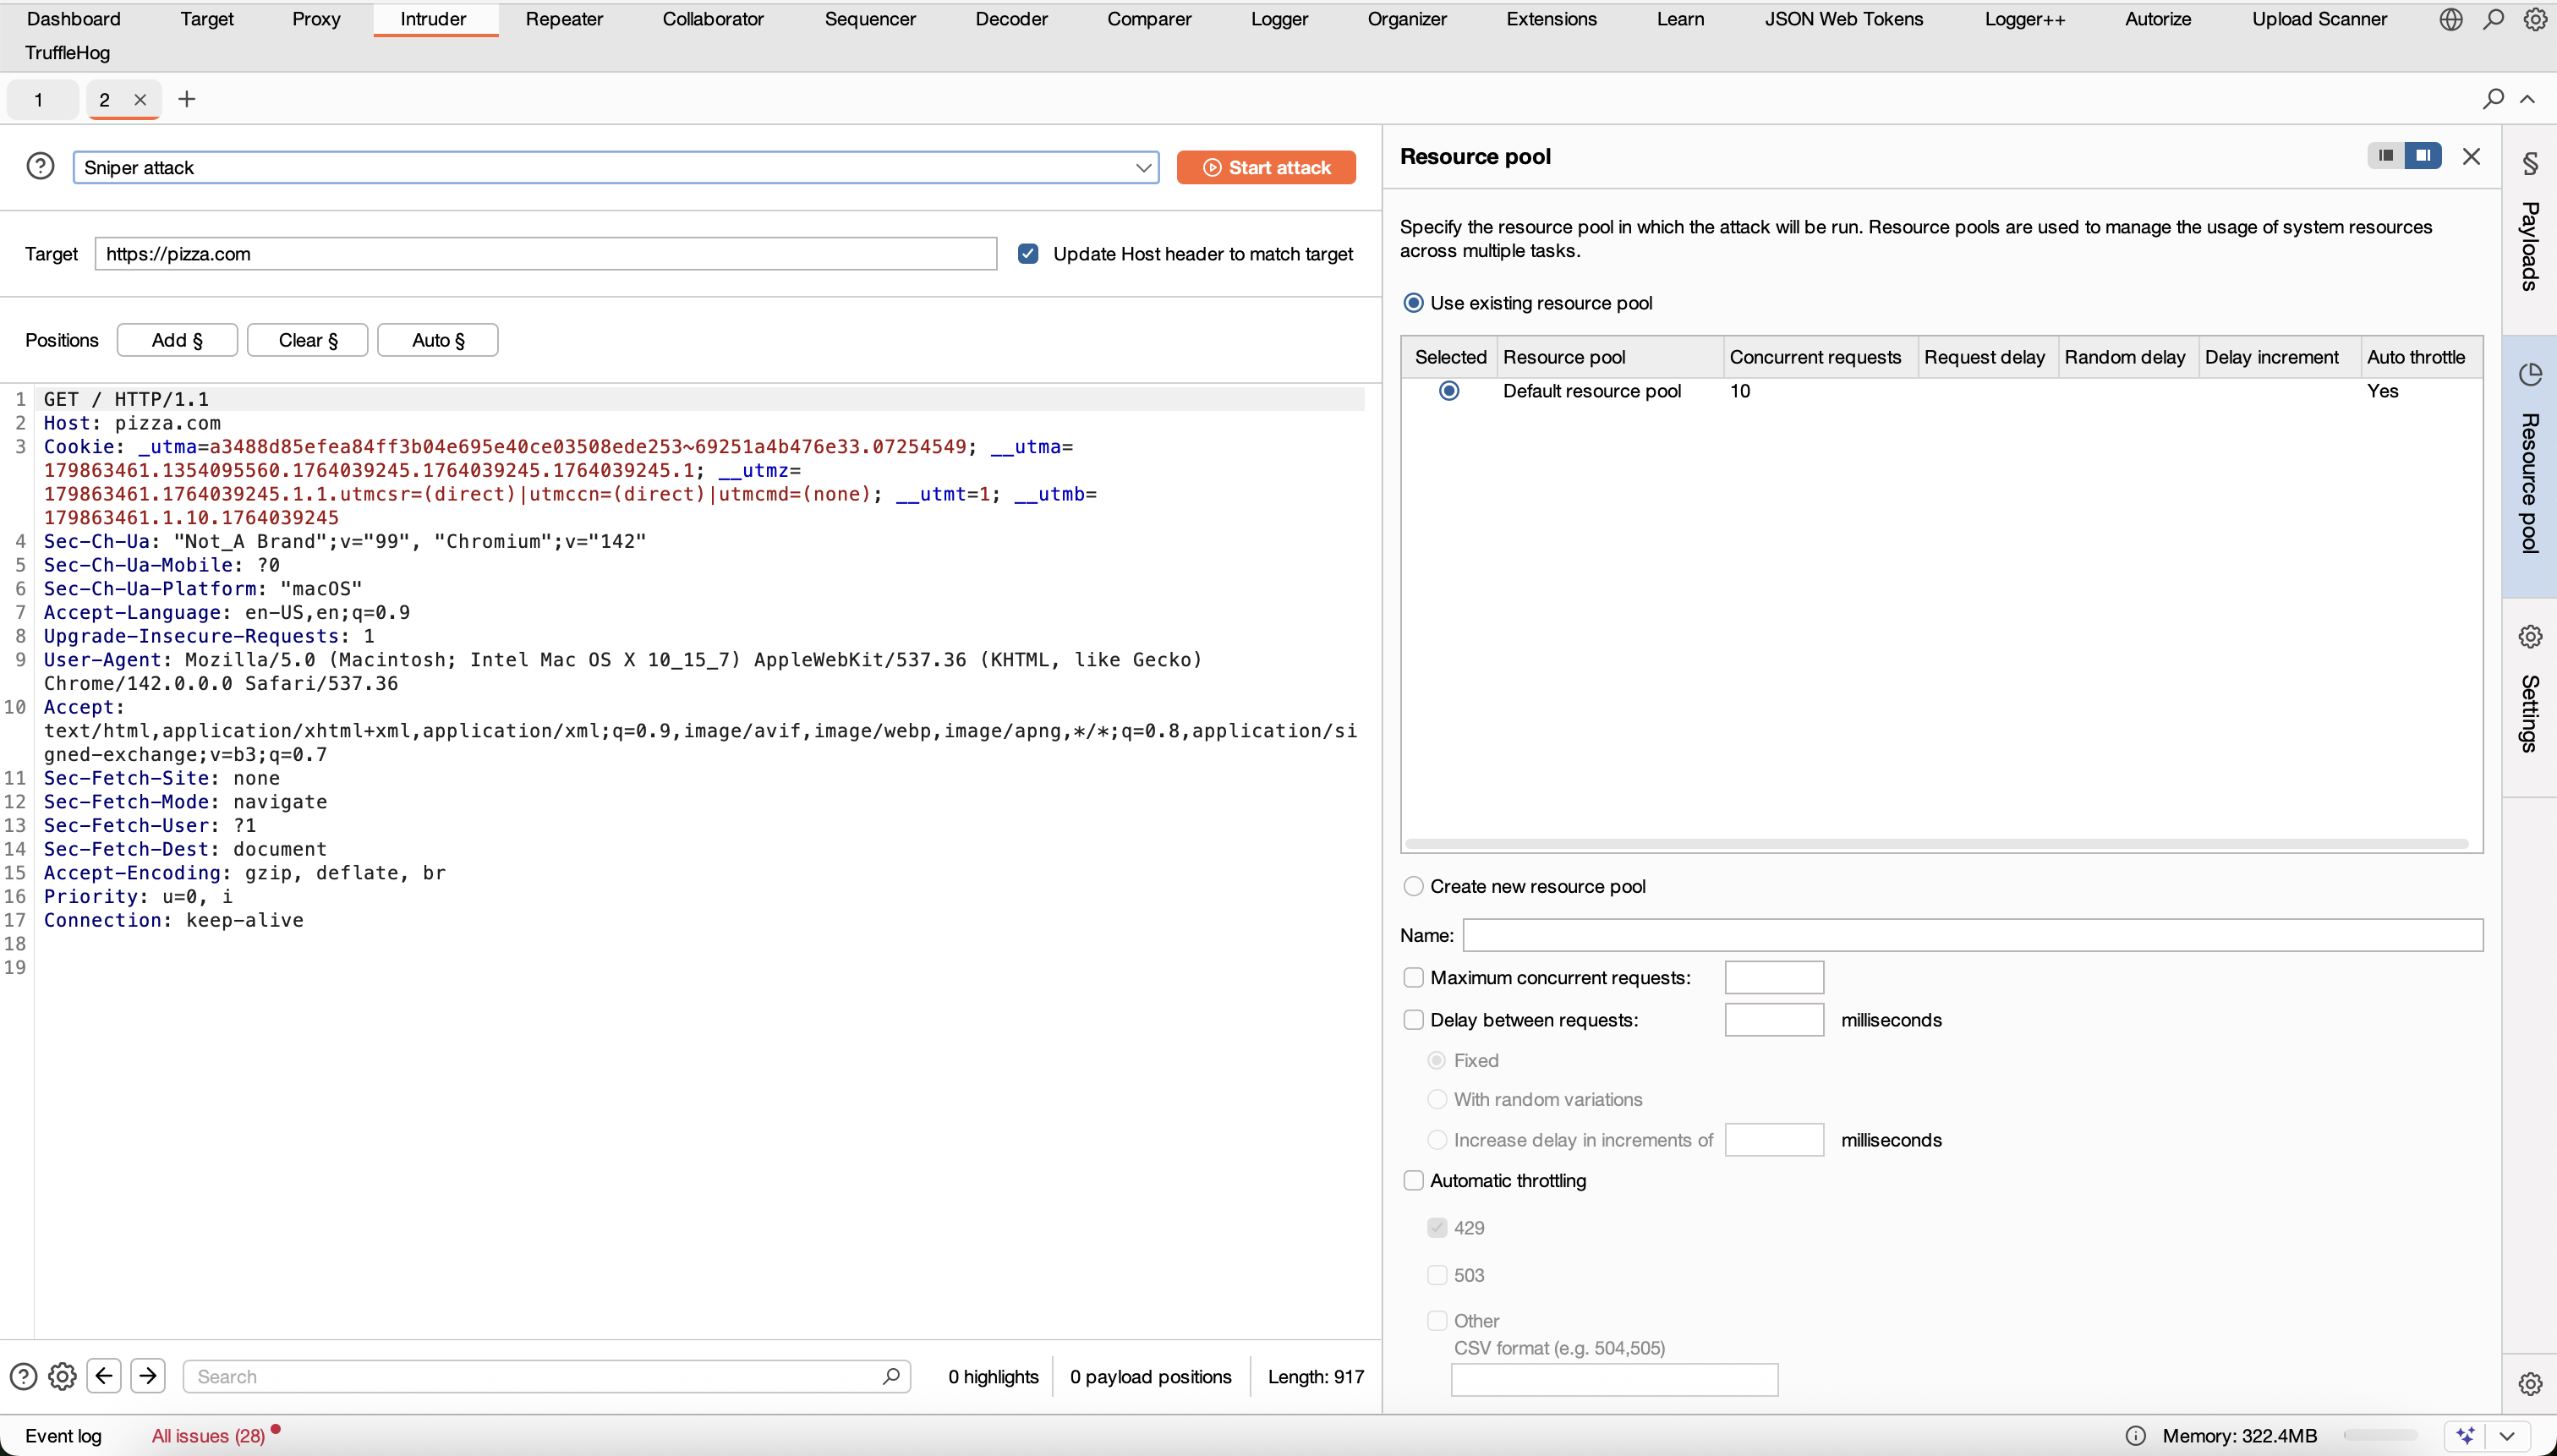Uncheck Update Host header to match target
2557x1456 pixels.
(x=1028, y=254)
